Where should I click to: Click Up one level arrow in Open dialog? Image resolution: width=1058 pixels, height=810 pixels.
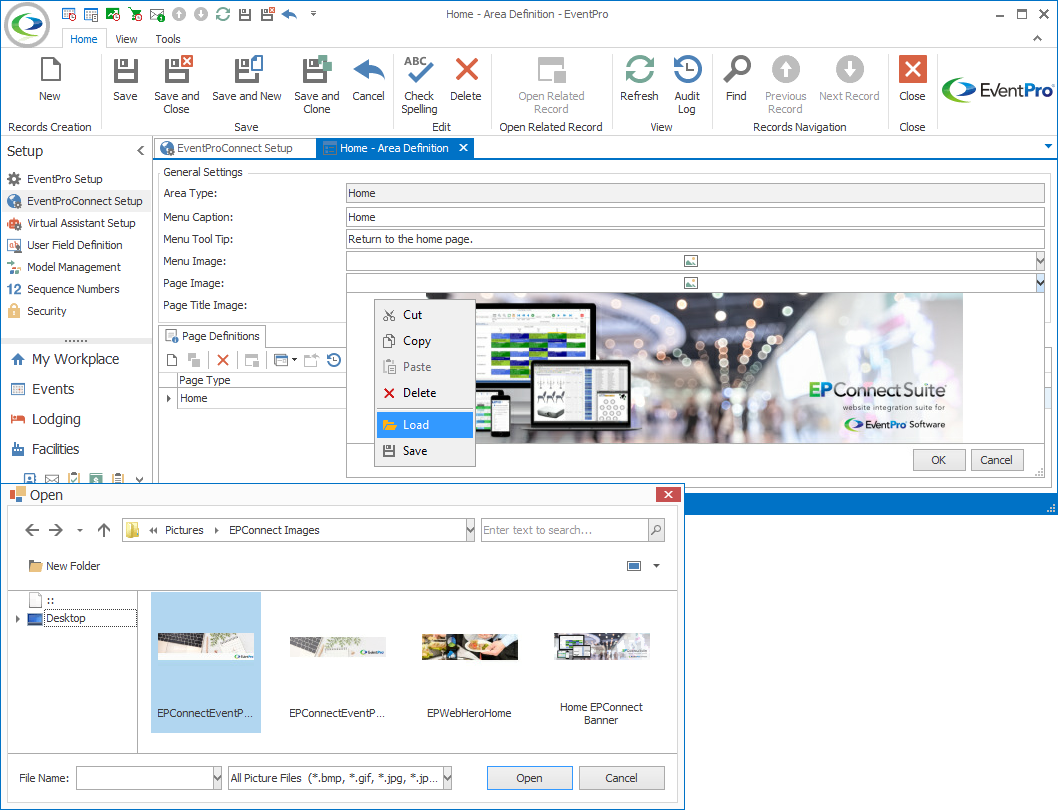tap(104, 531)
